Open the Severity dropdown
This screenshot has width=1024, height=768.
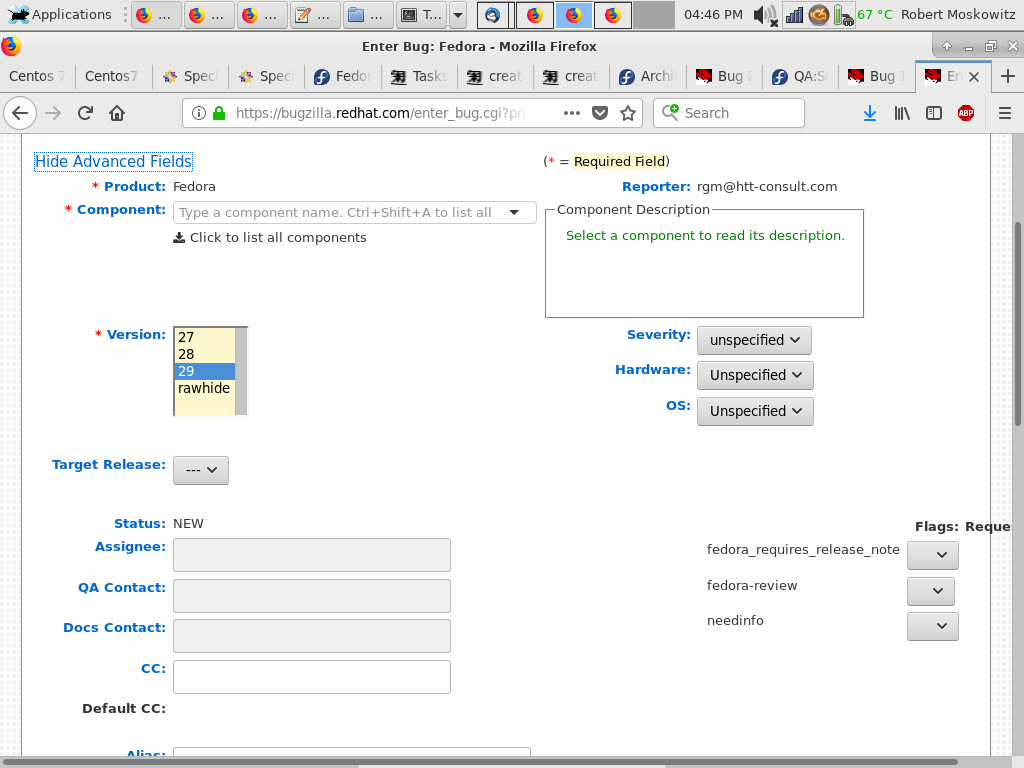(x=754, y=340)
